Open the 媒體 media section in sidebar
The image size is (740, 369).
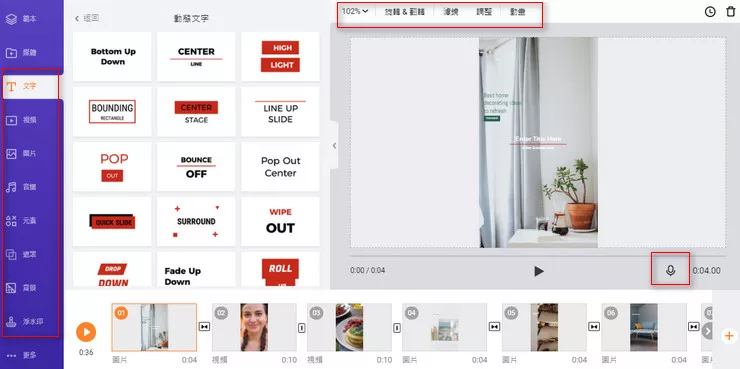(21, 52)
